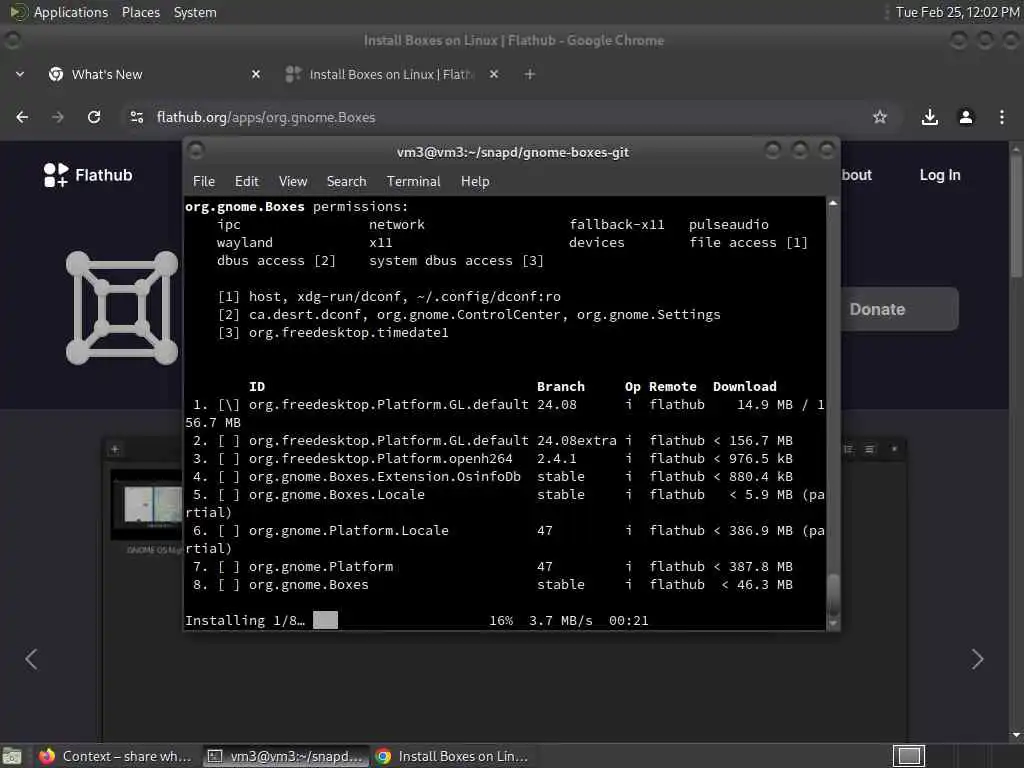The width and height of the screenshot is (1024, 768).
Task: Click text org.gnome.Platform.Locale
Action: [x=349, y=531]
